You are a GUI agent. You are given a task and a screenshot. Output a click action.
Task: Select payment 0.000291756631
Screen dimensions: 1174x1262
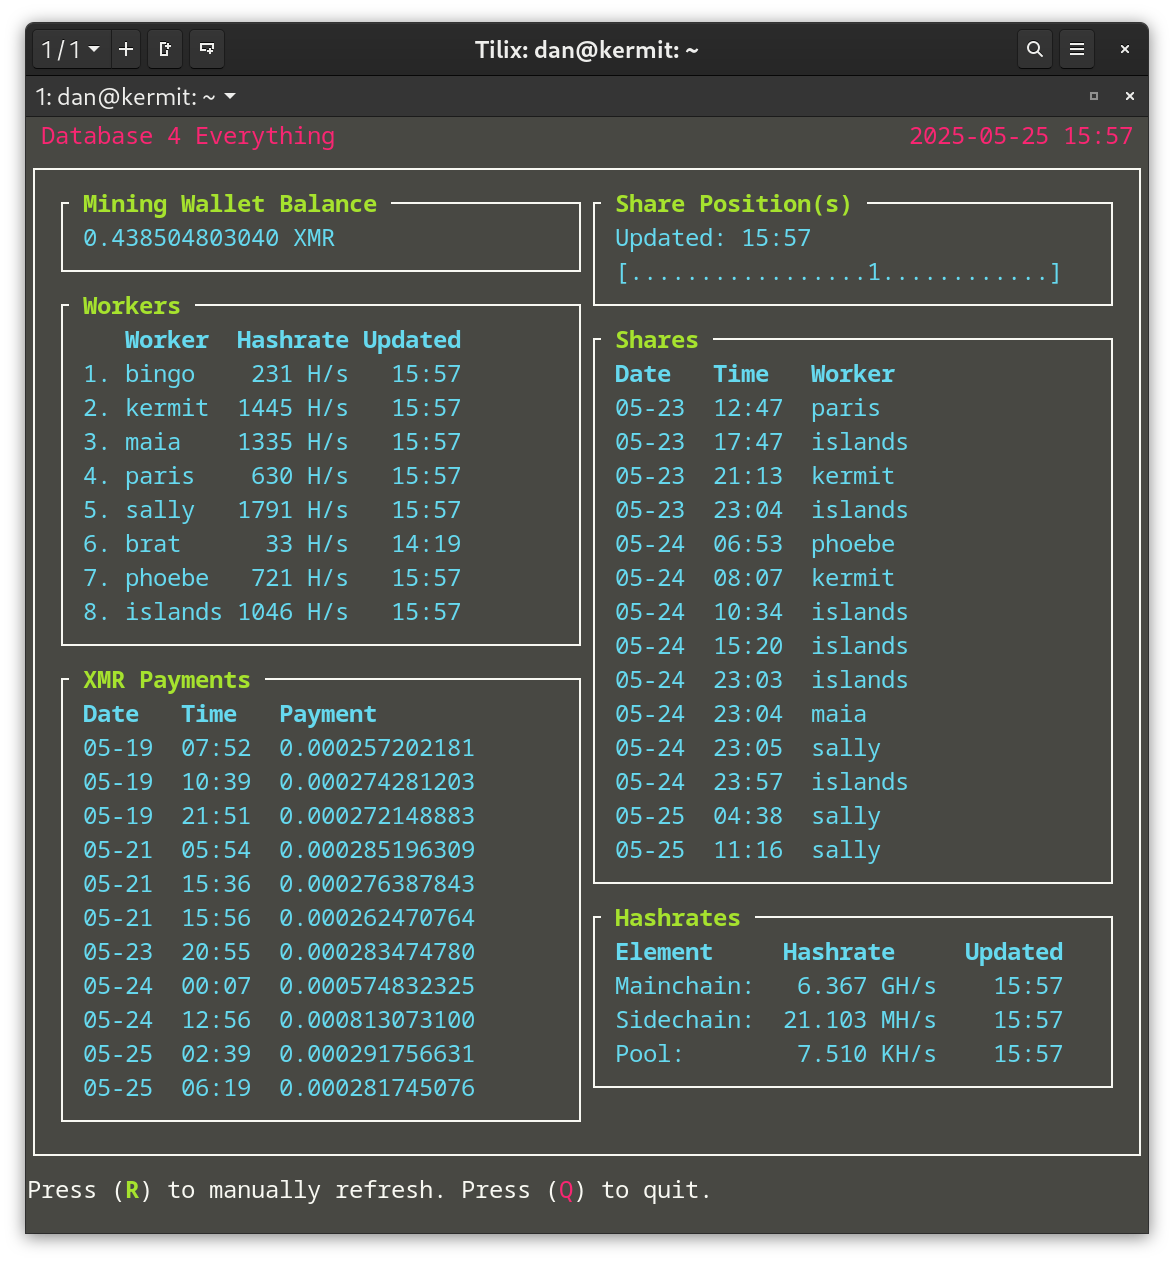(x=377, y=1054)
